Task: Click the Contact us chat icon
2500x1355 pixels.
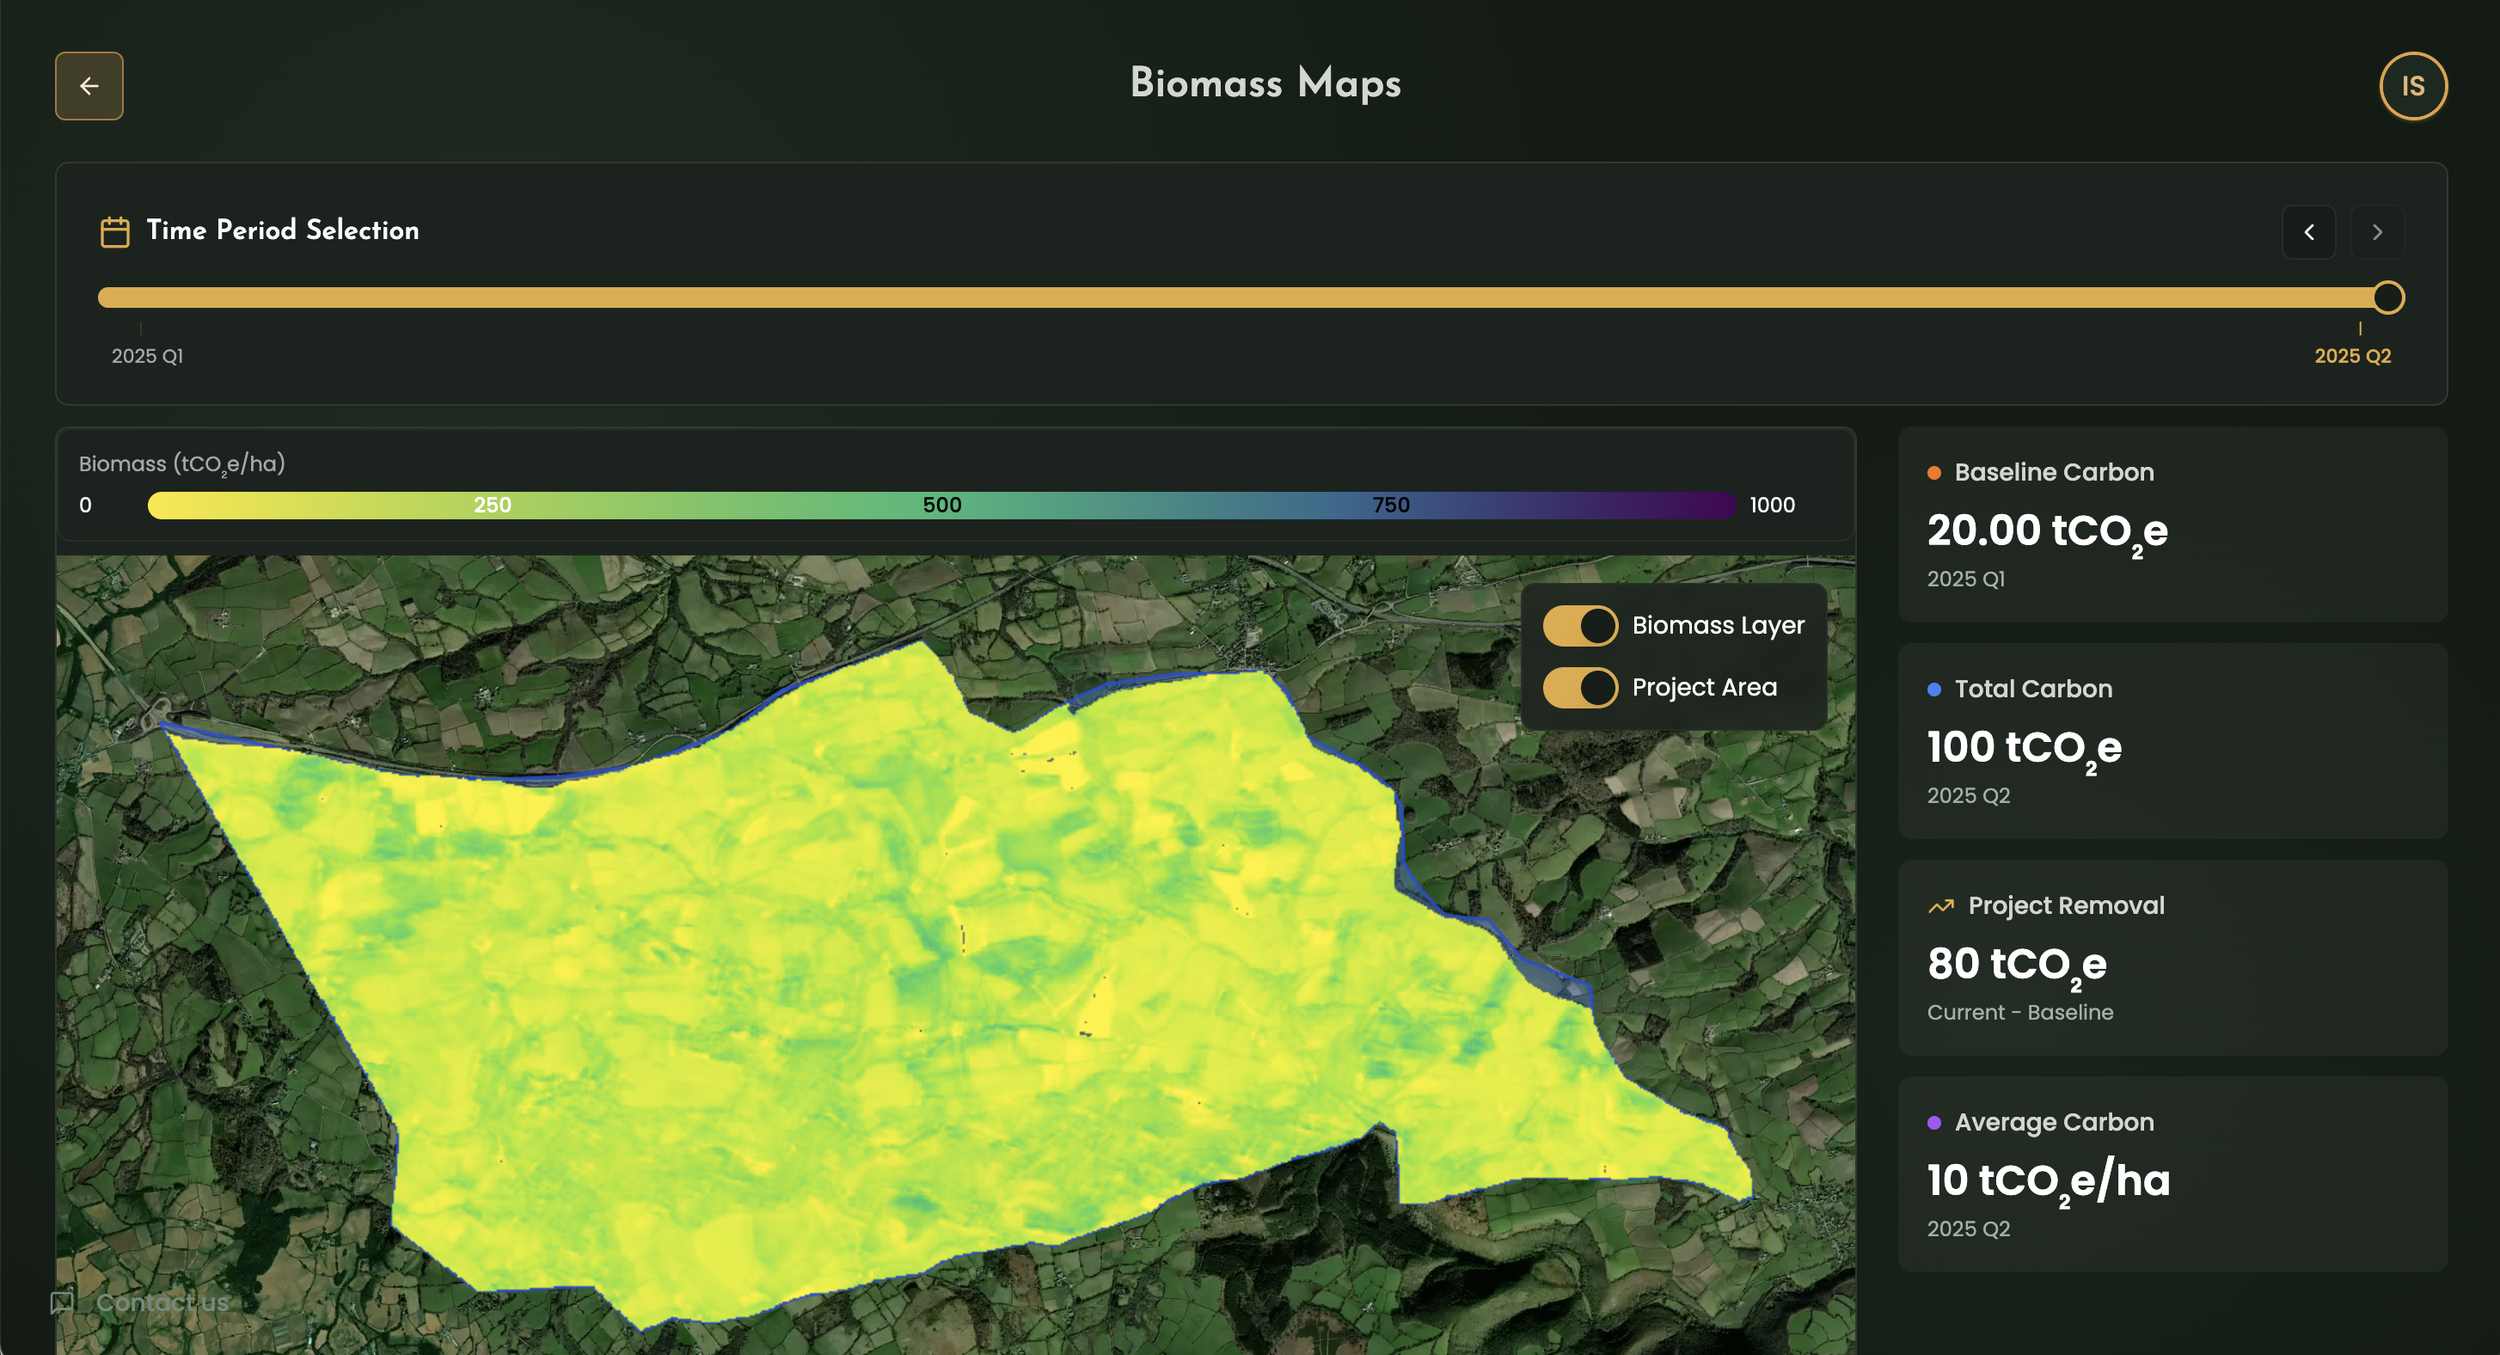Action: [62, 1302]
